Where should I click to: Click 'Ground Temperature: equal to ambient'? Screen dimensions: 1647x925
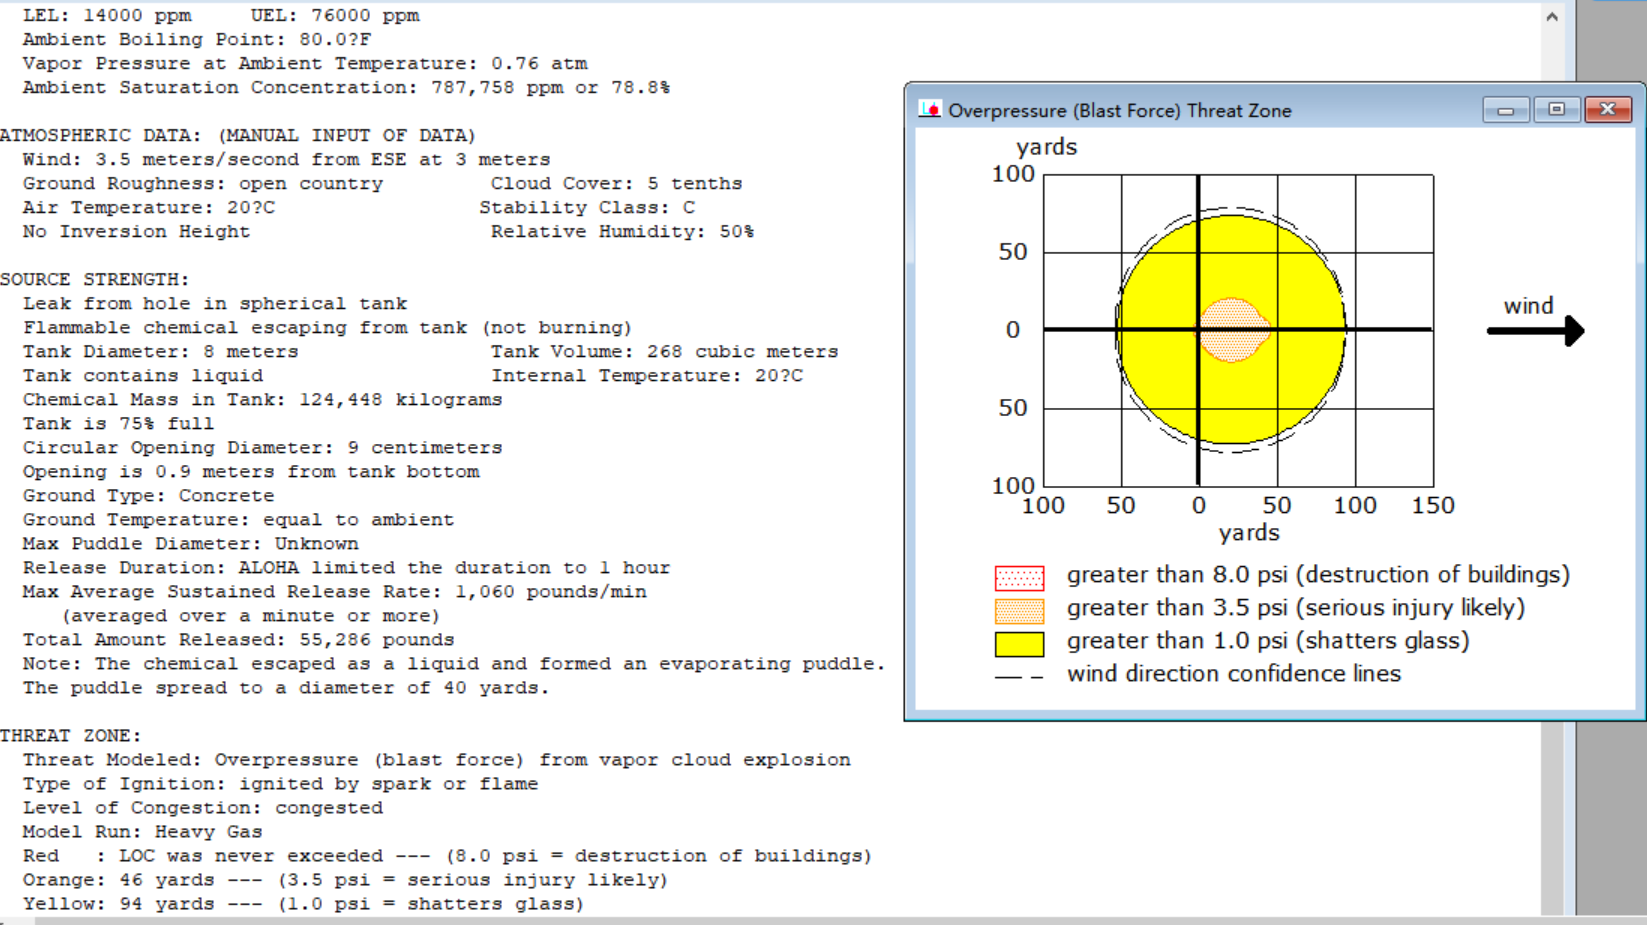(238, 520)
